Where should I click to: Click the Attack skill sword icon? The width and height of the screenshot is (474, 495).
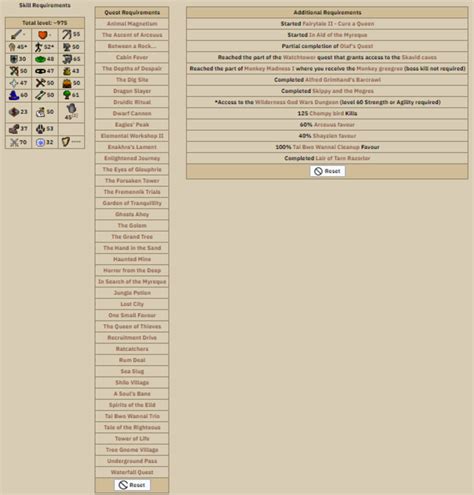[x=16, y=34]
